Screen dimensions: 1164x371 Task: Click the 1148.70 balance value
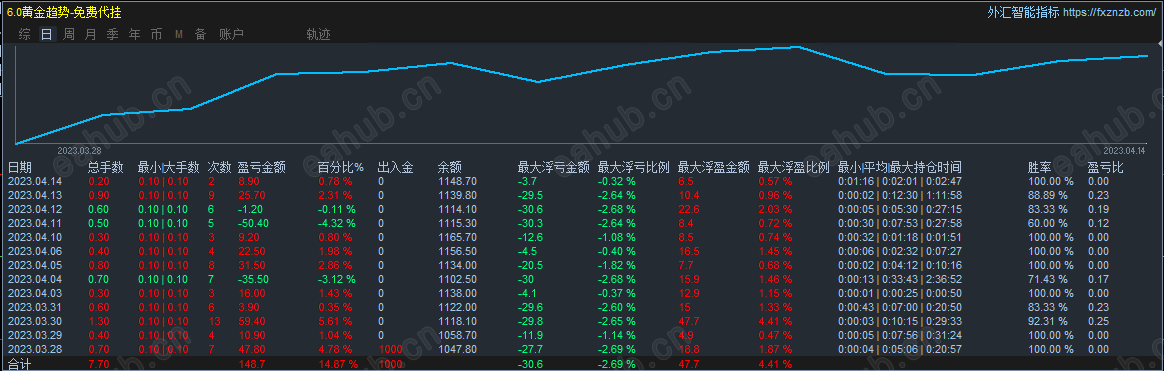(x=457, y=181)
